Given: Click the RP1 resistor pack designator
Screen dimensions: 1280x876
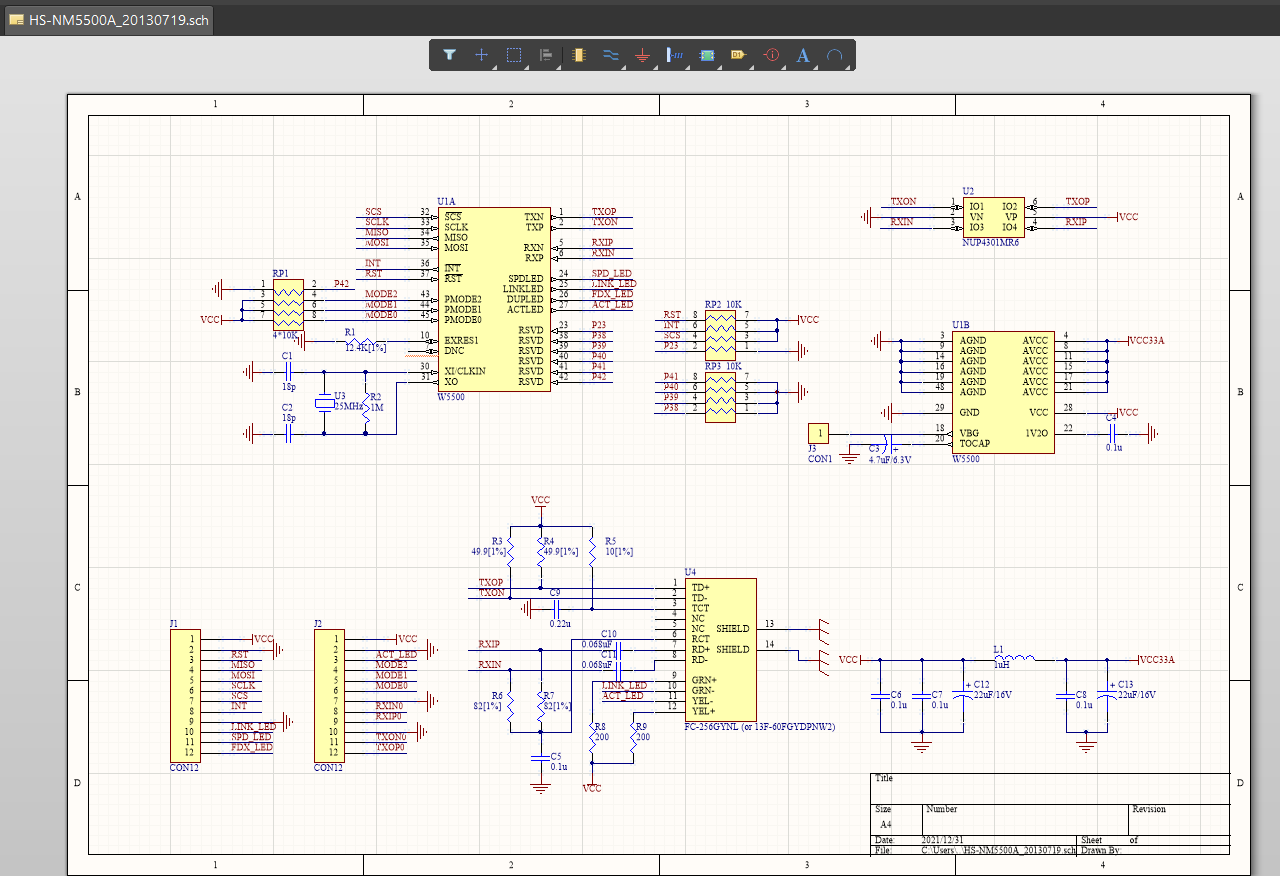Looking at the screenshot, I should click(280, 272).
